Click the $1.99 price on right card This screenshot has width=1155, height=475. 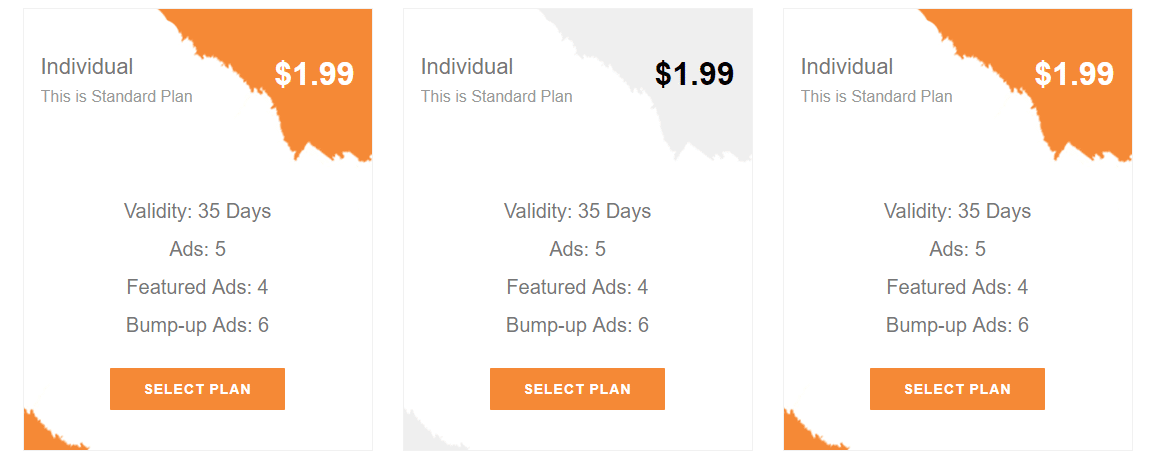tap(1074, 74)
